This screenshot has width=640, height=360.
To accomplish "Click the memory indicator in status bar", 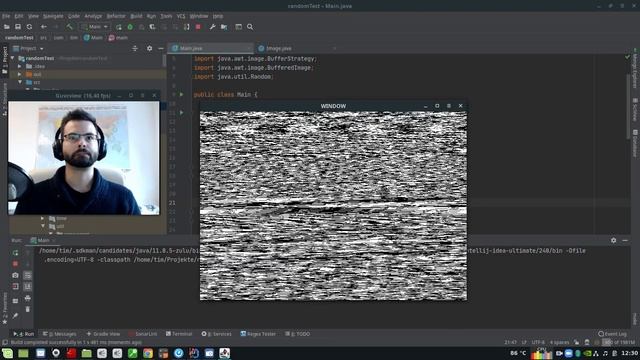I will click(x=619, y=342).
